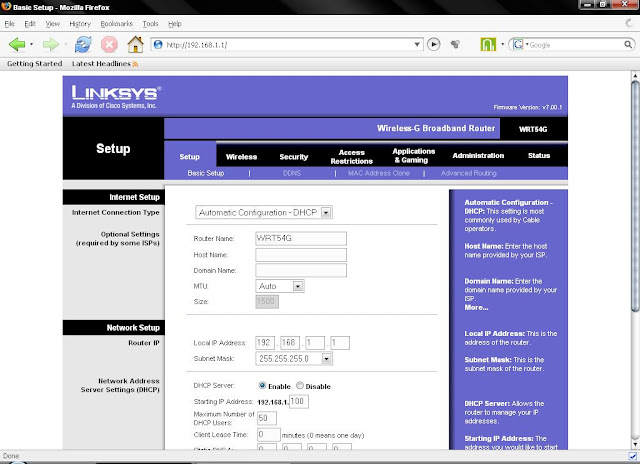Select Disable for DHCP Server

(x=299, y=386)
